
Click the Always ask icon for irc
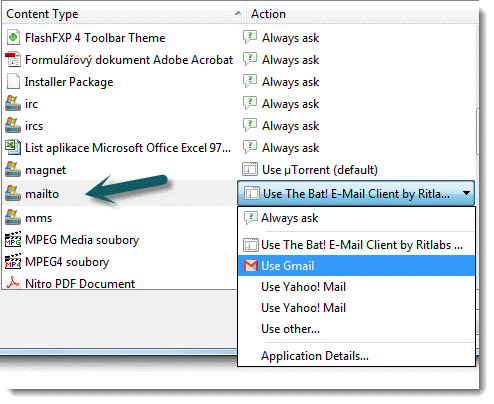pyautogui.click(x=250, y=103)
